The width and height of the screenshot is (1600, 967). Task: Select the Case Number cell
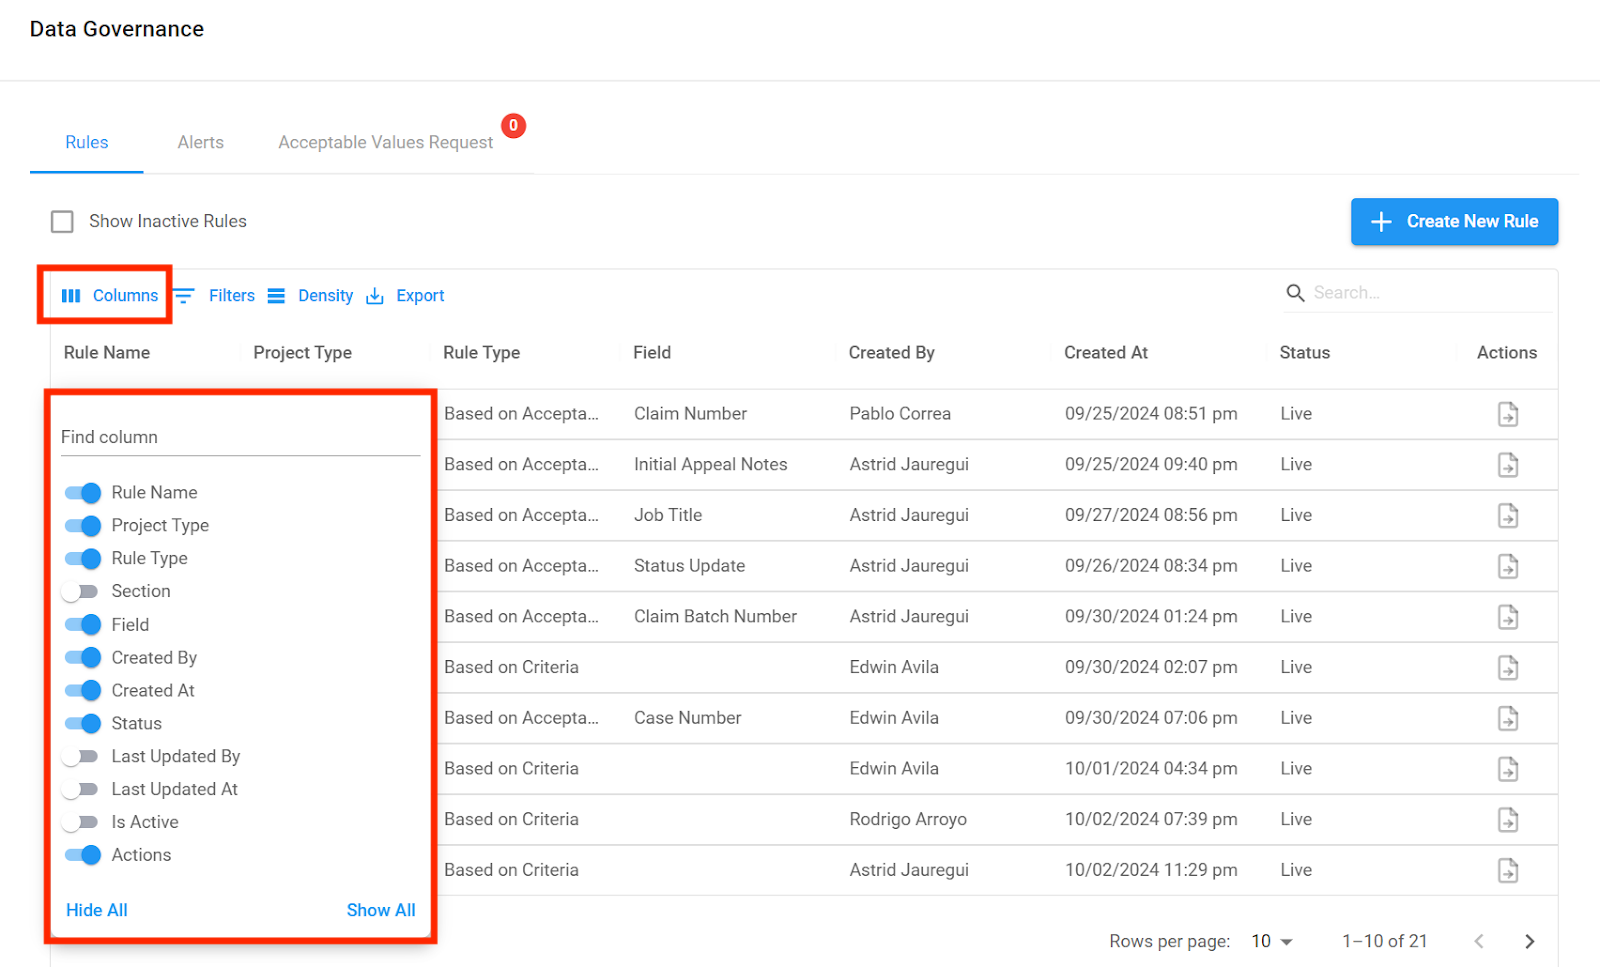click(x=687, y=718)
